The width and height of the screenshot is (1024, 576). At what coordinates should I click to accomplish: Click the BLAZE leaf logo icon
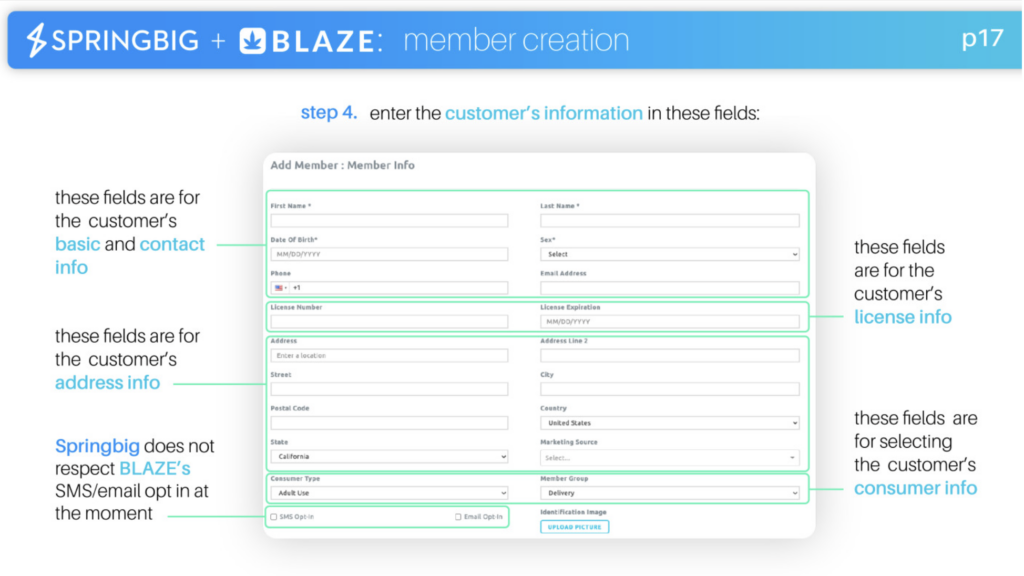click(x=253, y=40)
